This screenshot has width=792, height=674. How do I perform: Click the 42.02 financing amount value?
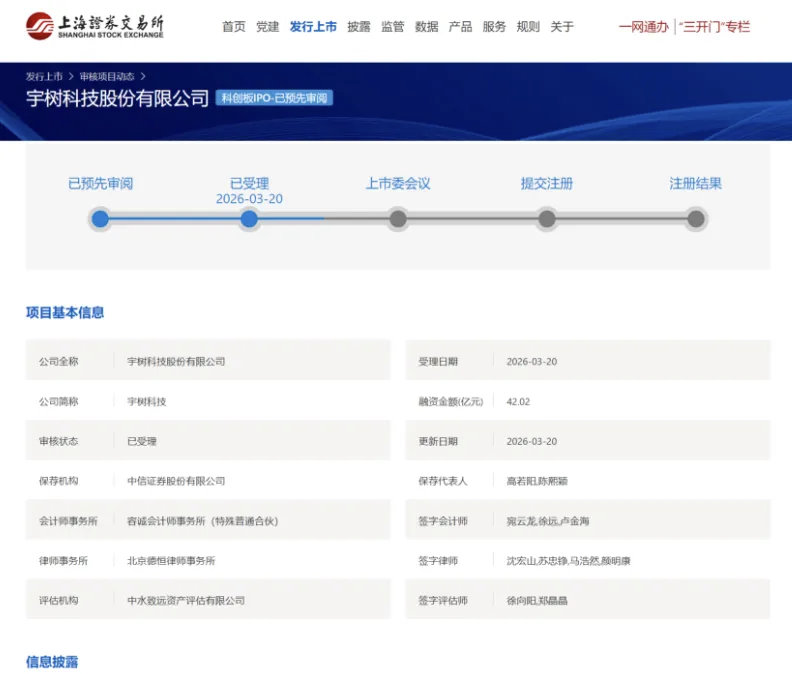pos(518,402)
